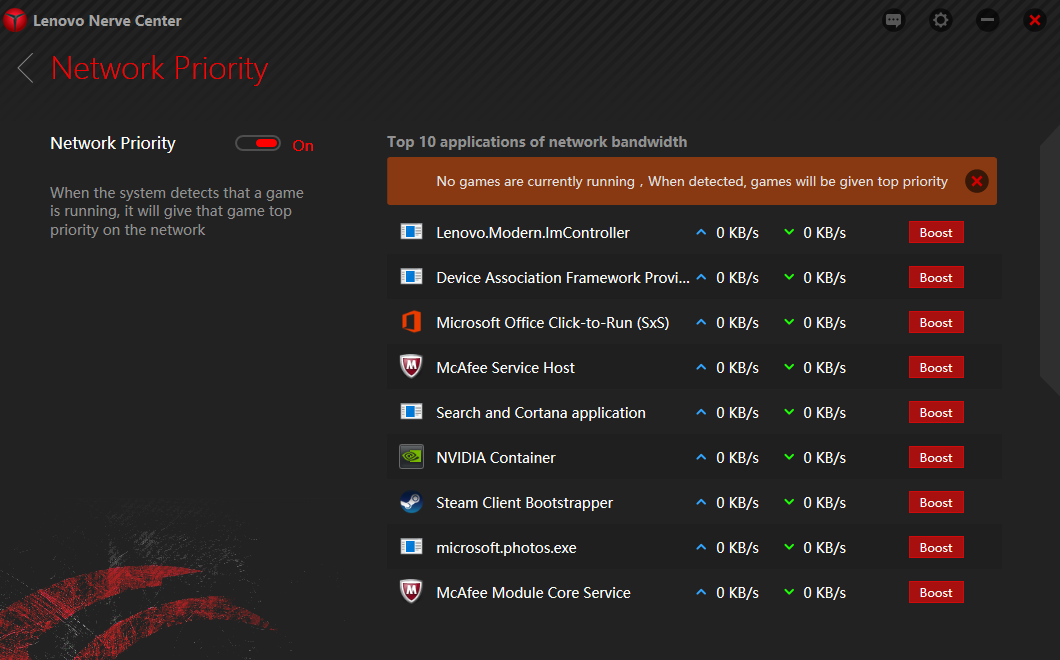Boost Microsoft Office Click-to-Run (SxS)
This screenshot has height=660, width=1060.
pyautogui.click(x=936, y=323)
